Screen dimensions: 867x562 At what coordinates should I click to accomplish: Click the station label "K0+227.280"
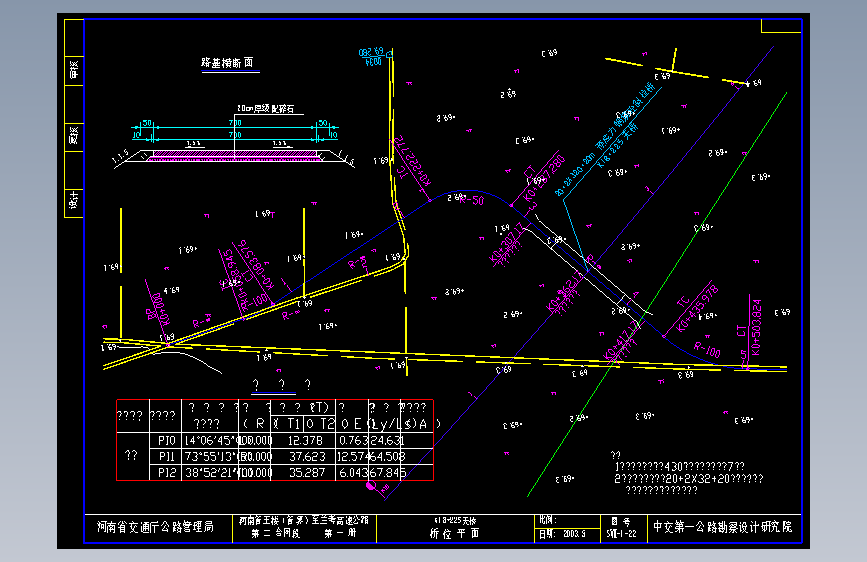coord(545,178)
